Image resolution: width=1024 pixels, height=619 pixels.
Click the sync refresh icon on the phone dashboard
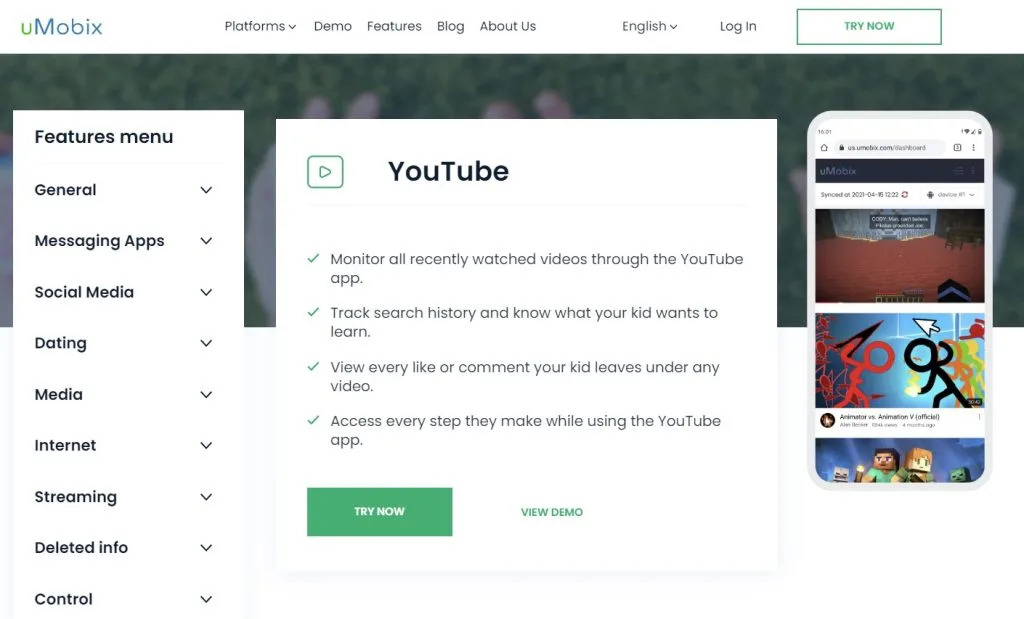pyautogui.click(x=905, y=195)
